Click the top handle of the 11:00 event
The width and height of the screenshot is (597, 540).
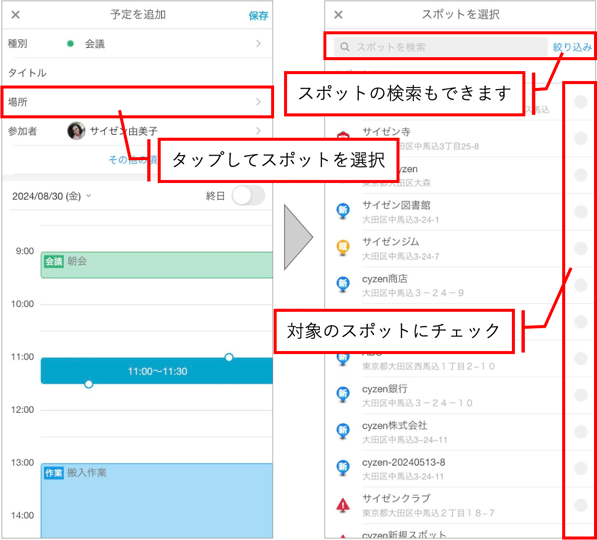[x=229, y=357]
